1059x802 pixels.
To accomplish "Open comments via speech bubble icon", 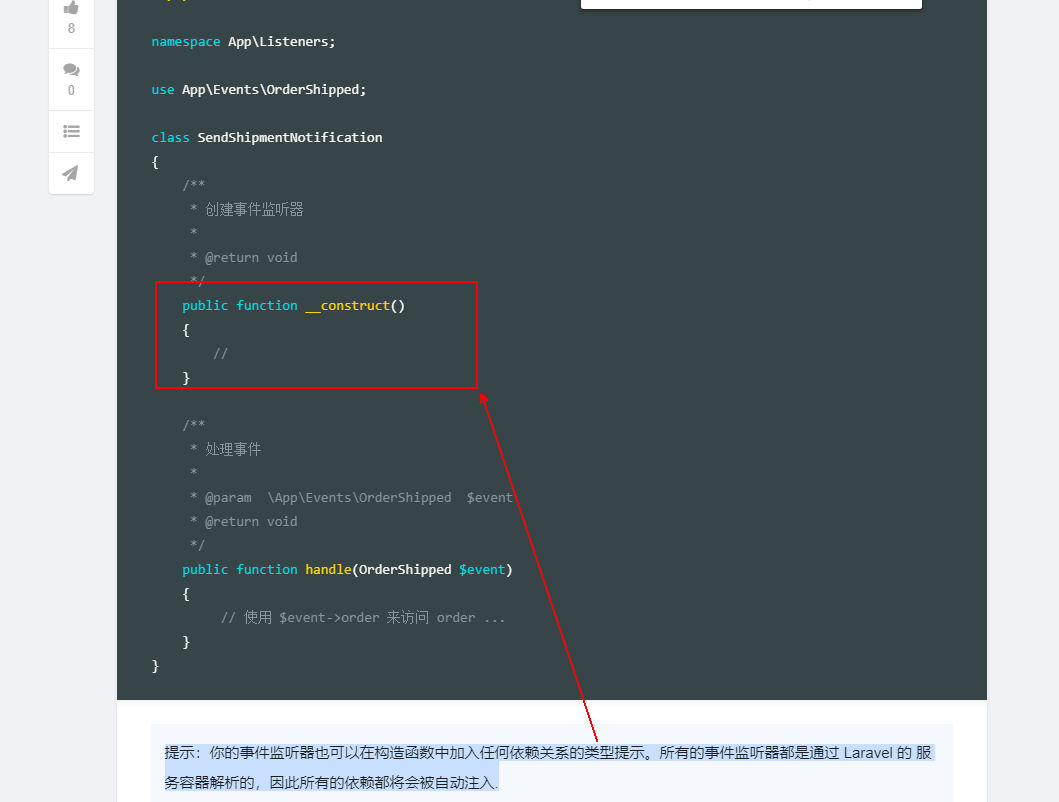I will pyautogui.click(x=71, y=70).
